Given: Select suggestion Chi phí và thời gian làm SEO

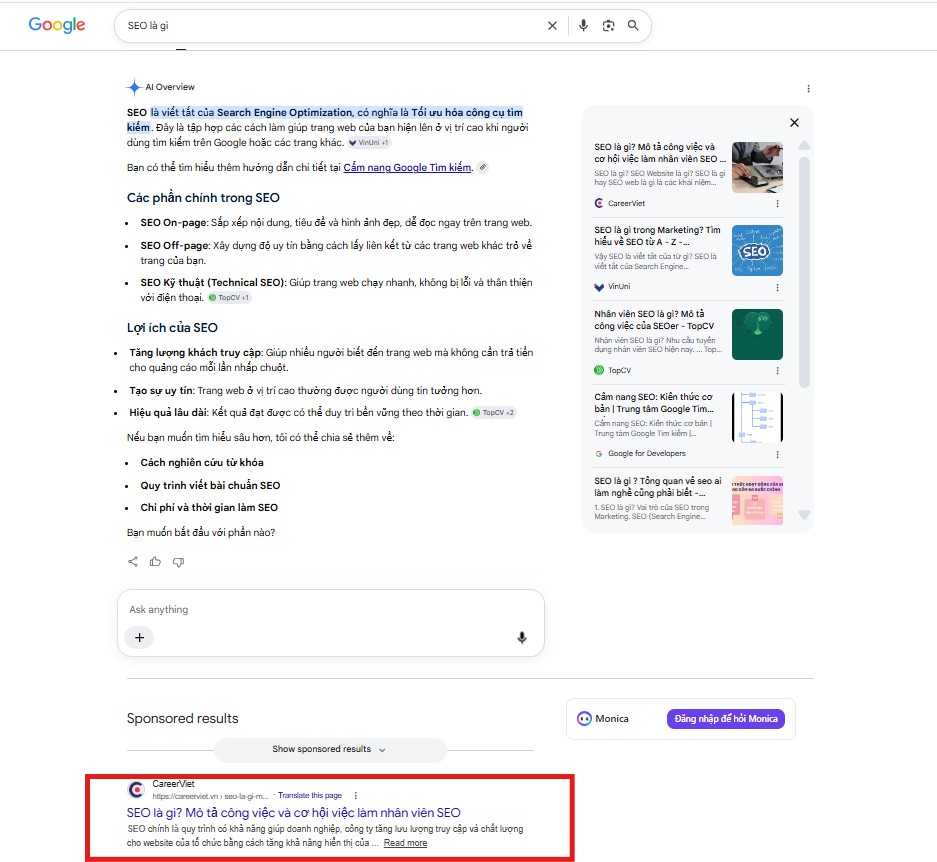Looking at the screenshot, I should pos(209,508).
